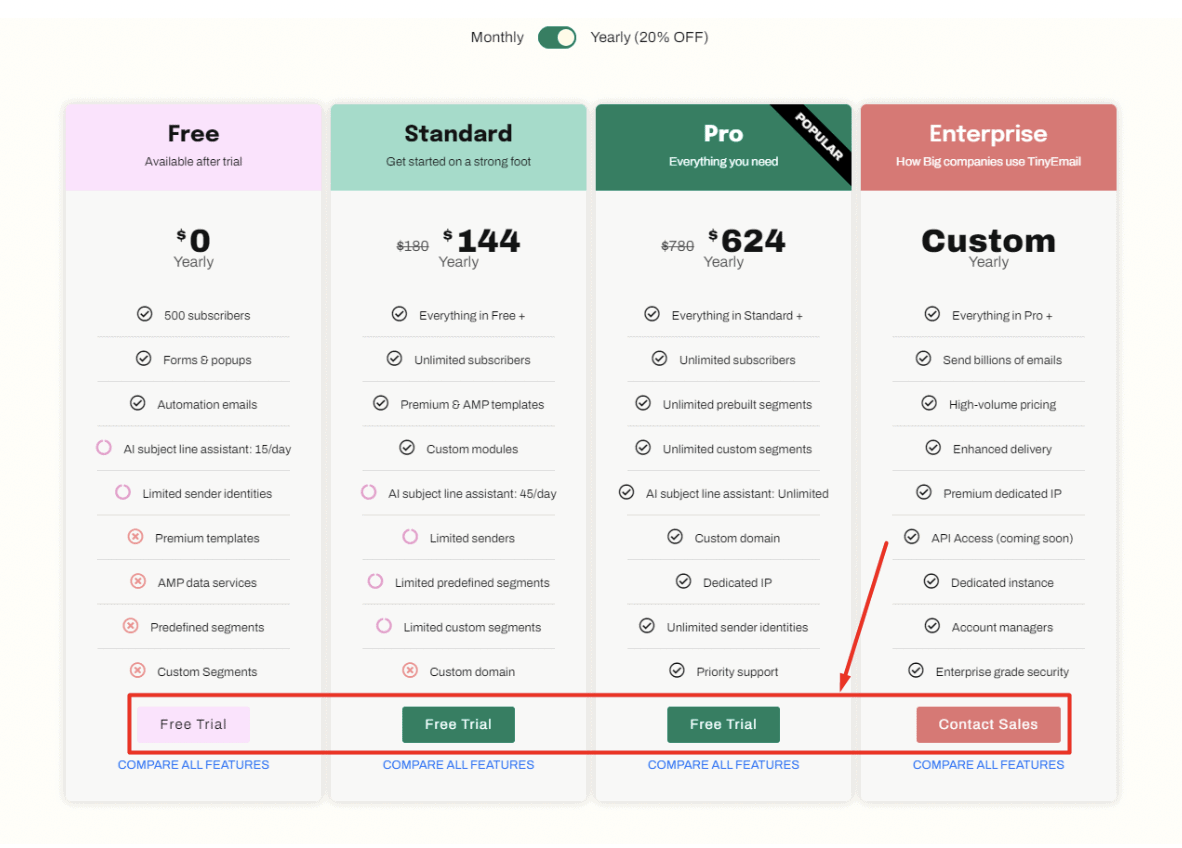Select the Monthly billing label
Viewport: 1182px width, 848px height.
coord(497,37)
